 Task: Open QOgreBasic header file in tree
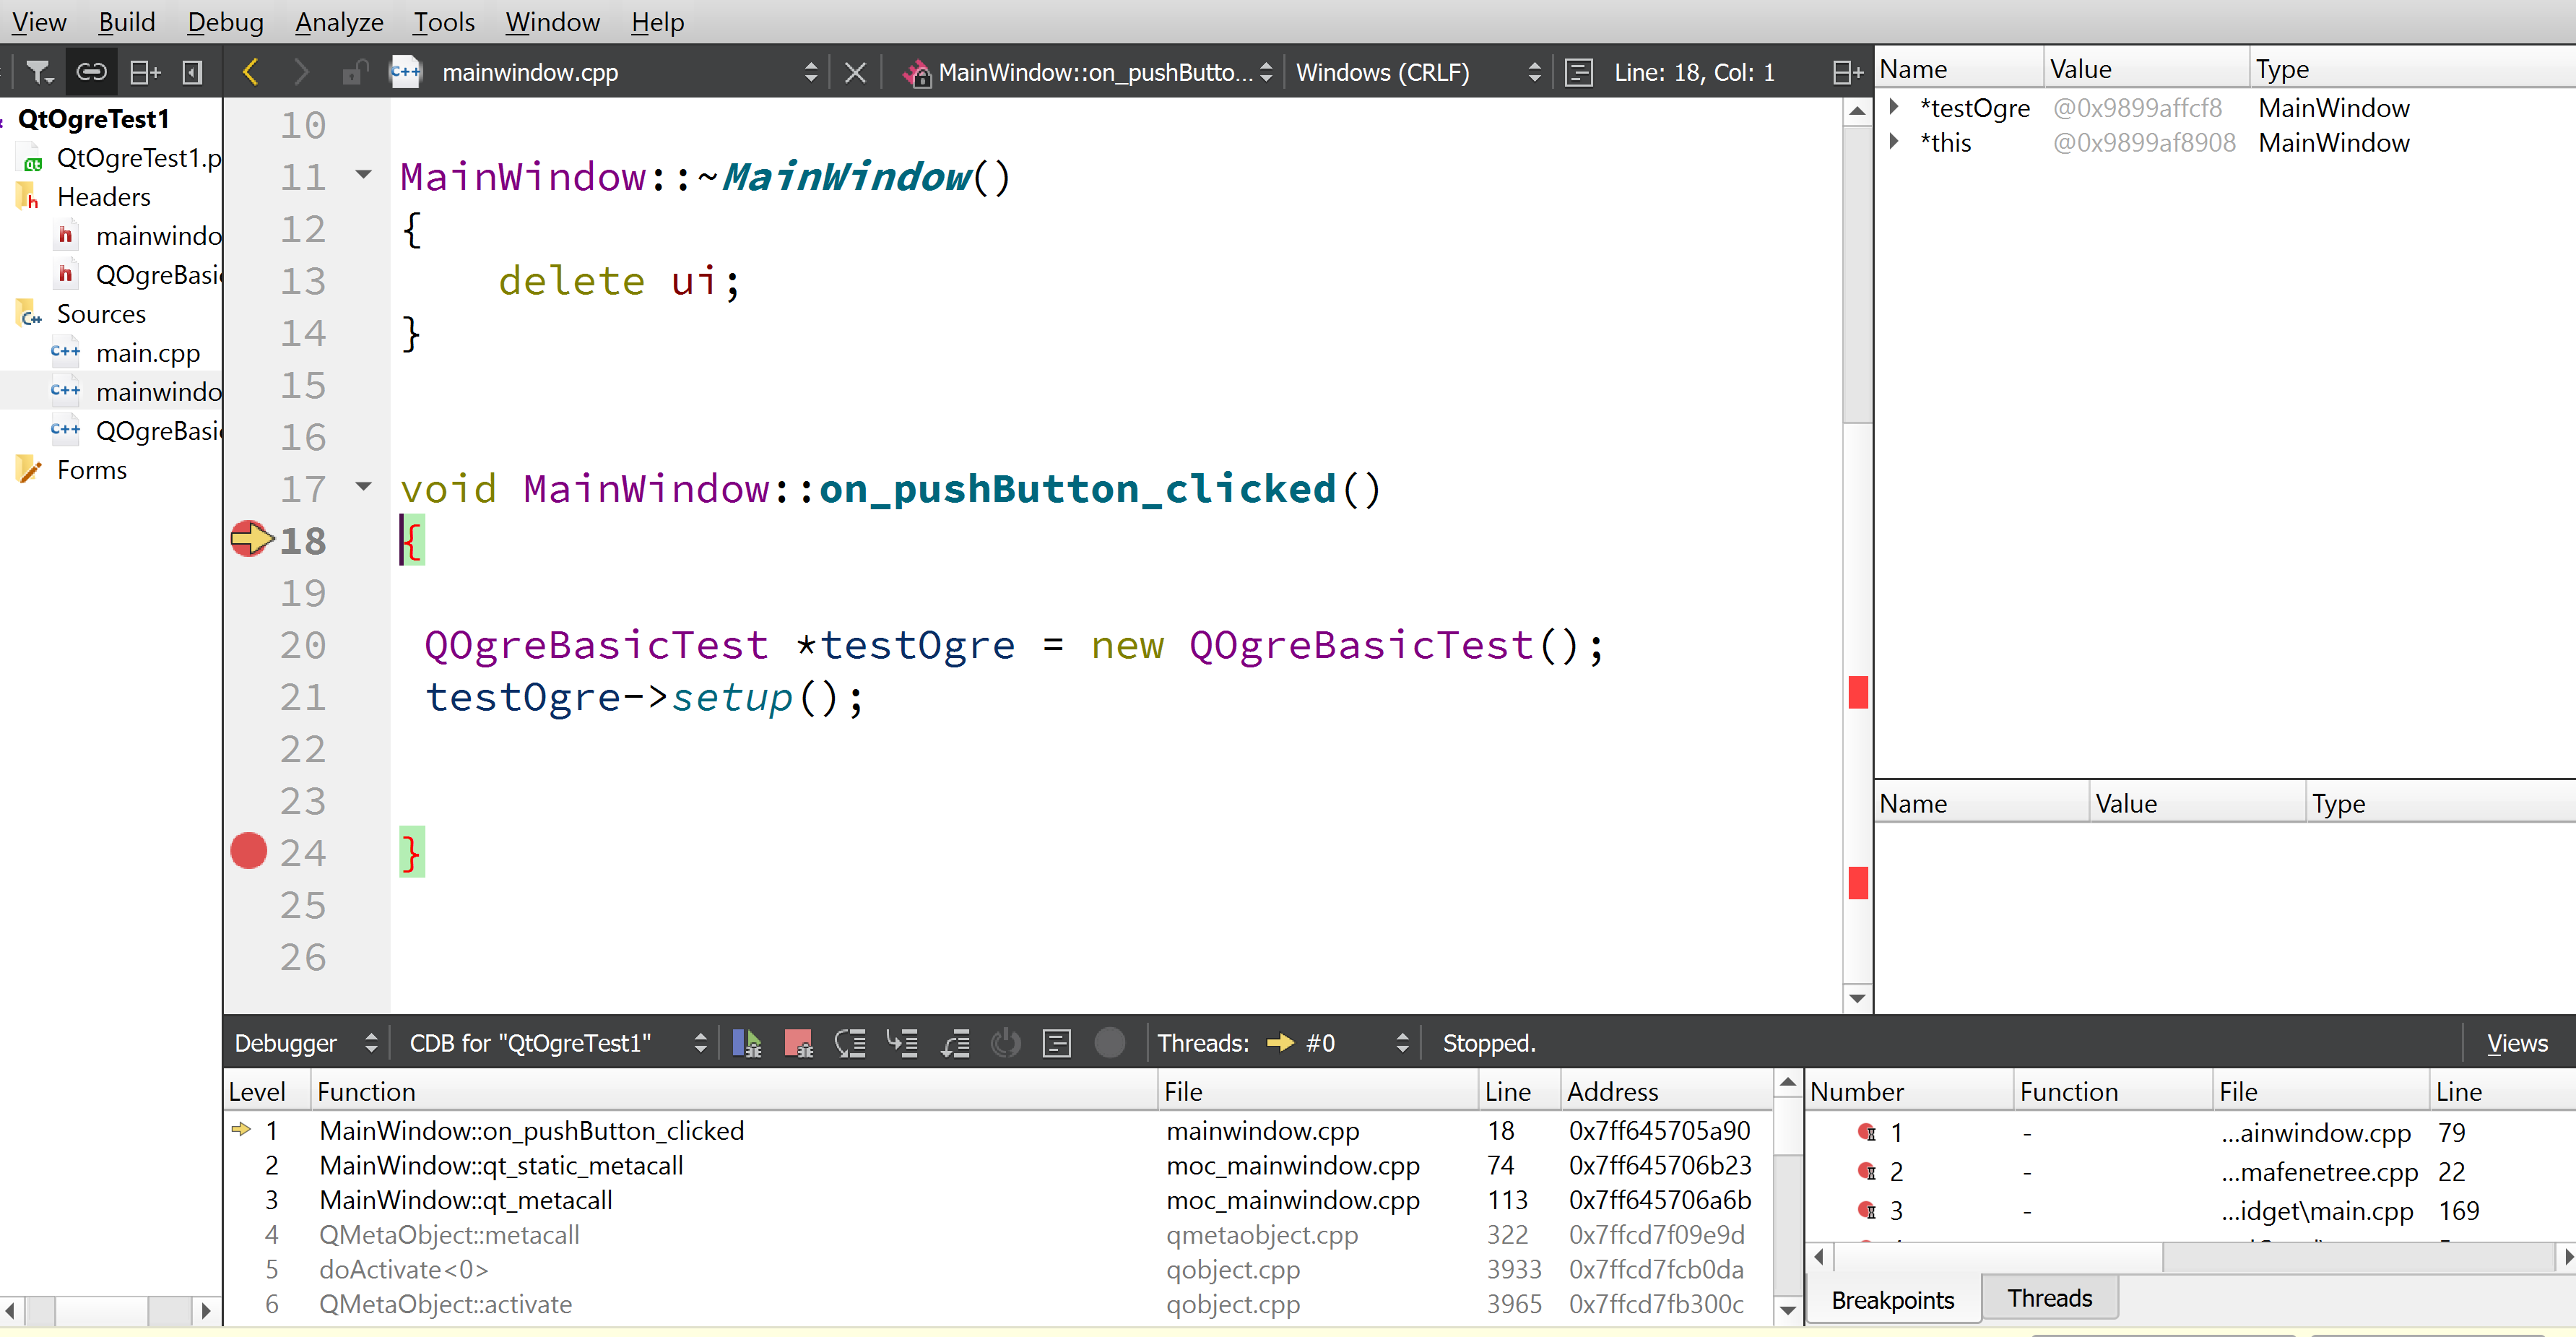click(158, 274)
